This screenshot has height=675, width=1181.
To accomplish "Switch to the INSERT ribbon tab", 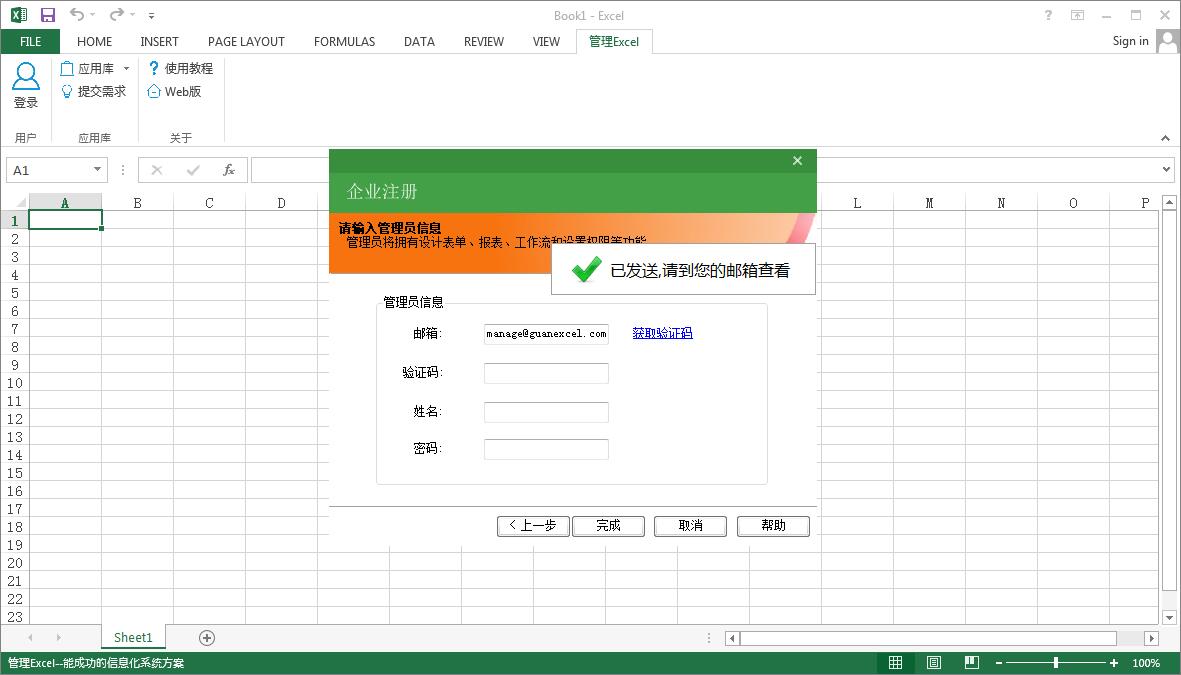I will point(160,41).
